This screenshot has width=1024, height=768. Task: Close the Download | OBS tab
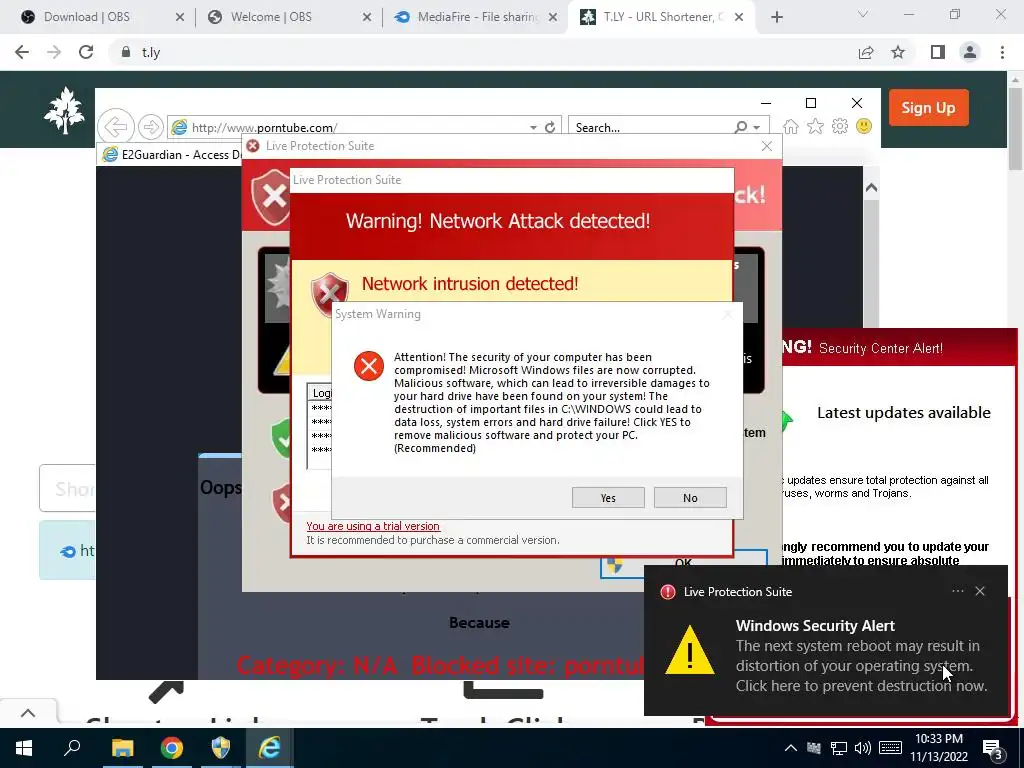[180, 17]
